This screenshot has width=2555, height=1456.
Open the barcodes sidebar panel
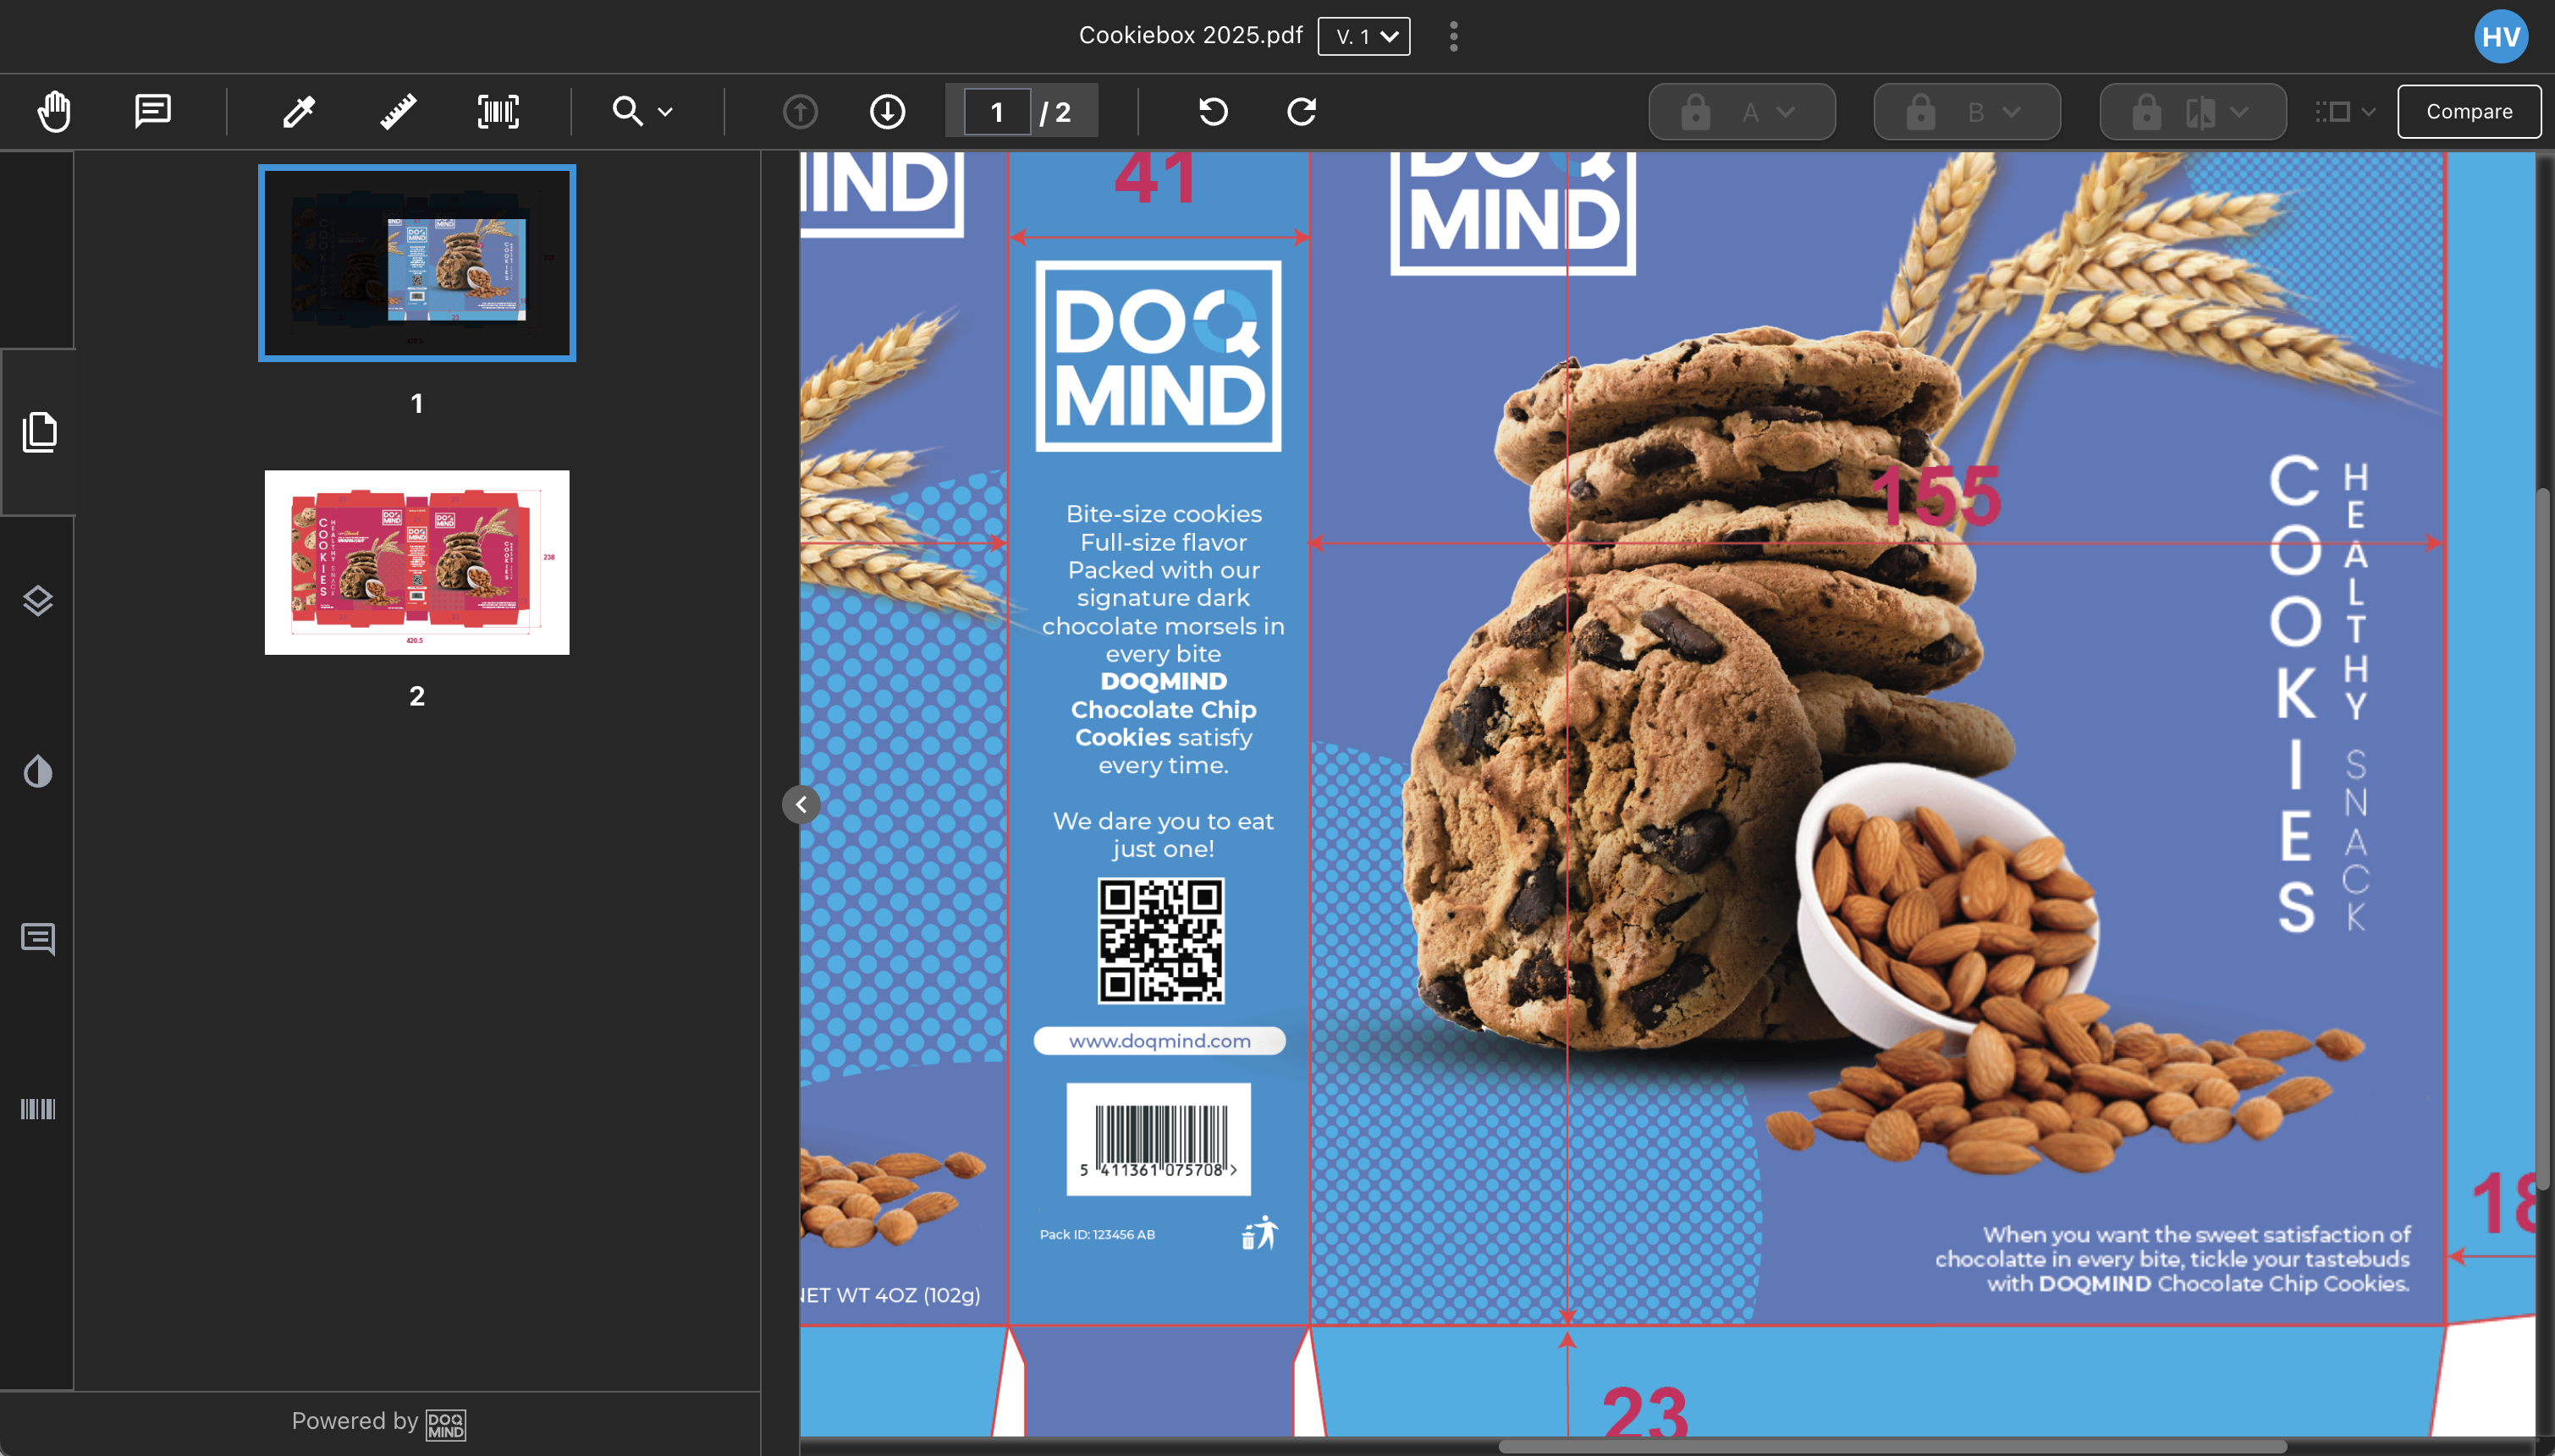coord(38,1109)
